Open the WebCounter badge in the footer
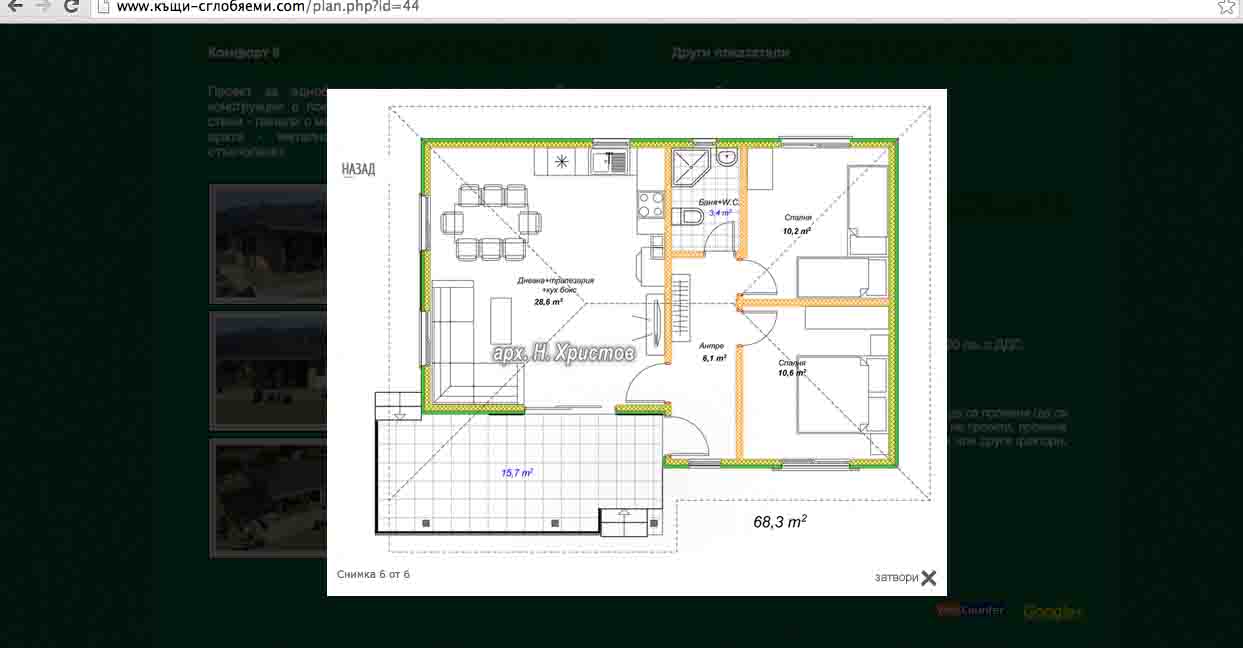Image resolution: width=1243 pixels, height=648 pixels. point(970,610)
